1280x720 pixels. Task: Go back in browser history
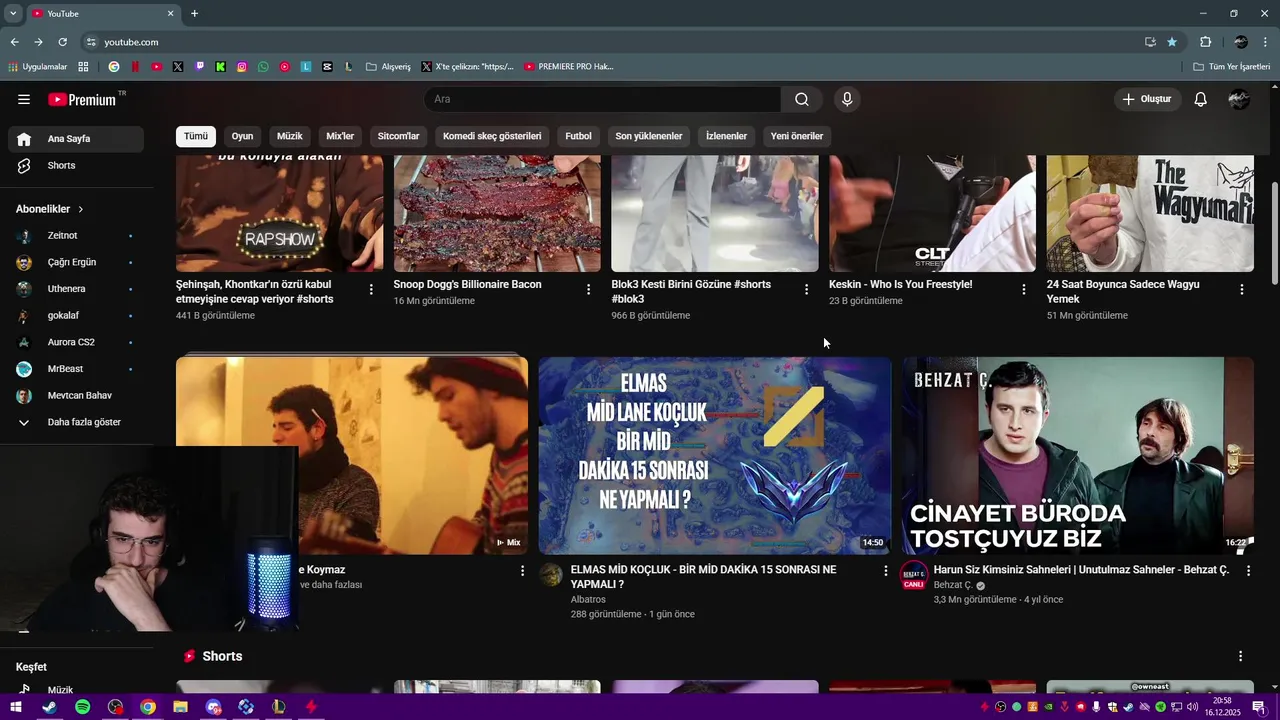pyautogui.click(x=14, y=42)
